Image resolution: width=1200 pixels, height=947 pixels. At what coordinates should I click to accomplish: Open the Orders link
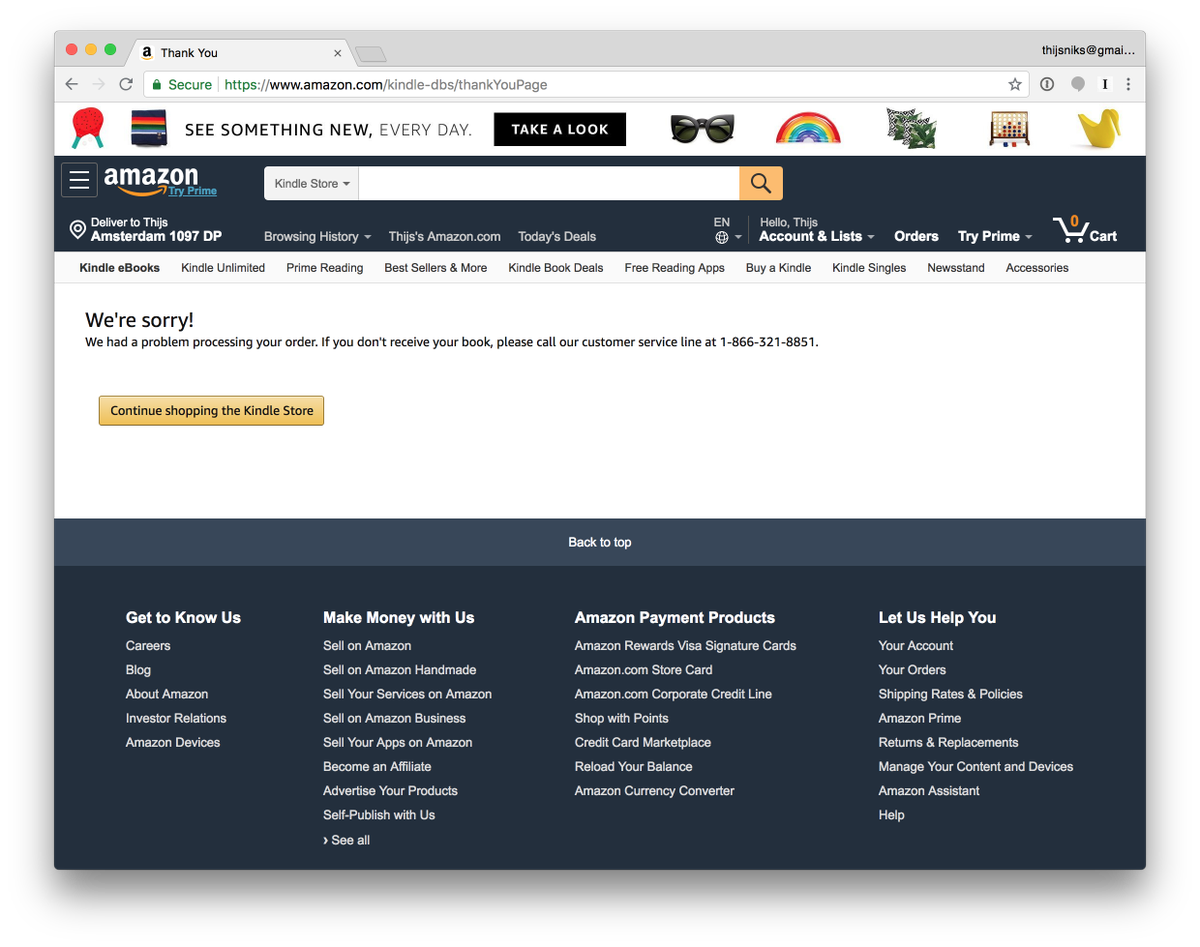(x=916, y=237)
